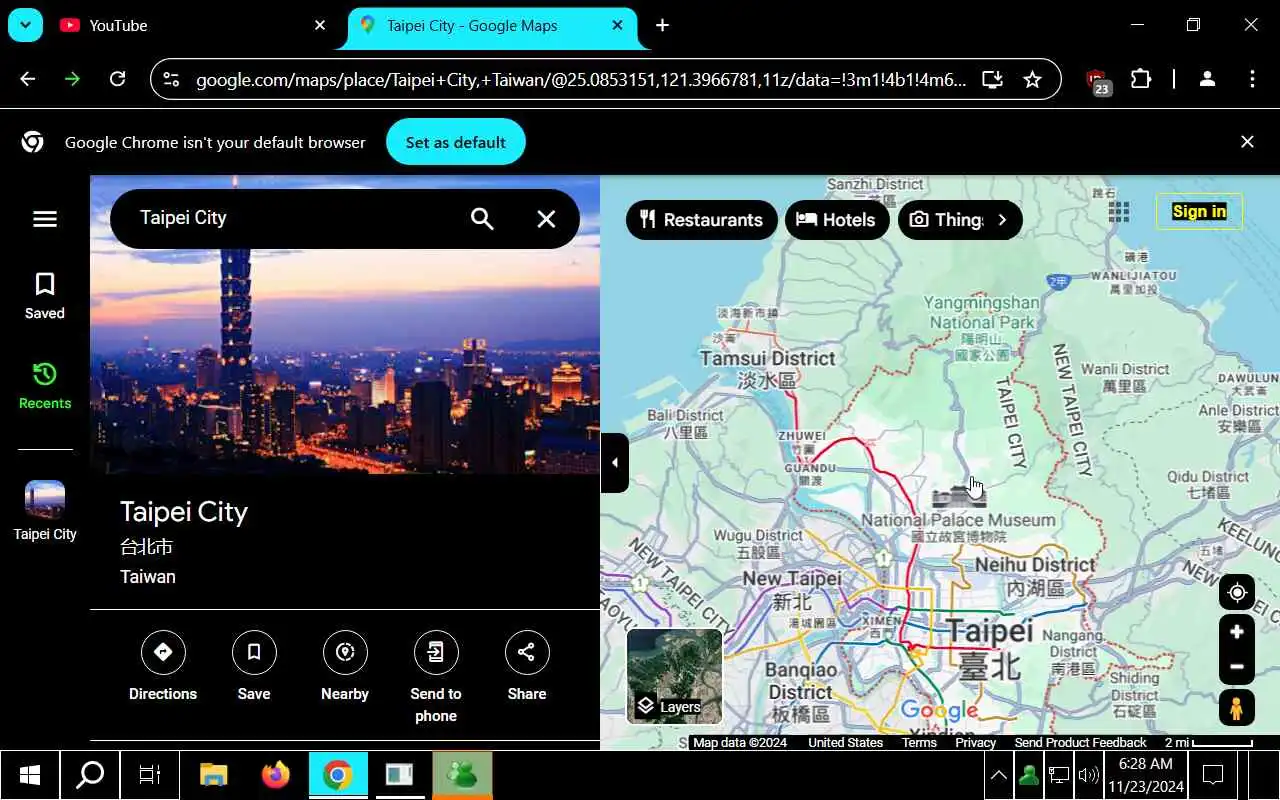This screenshot has width=1280, height=800.
Task: Search Nearby Taipei City
Action: (345, 666)
